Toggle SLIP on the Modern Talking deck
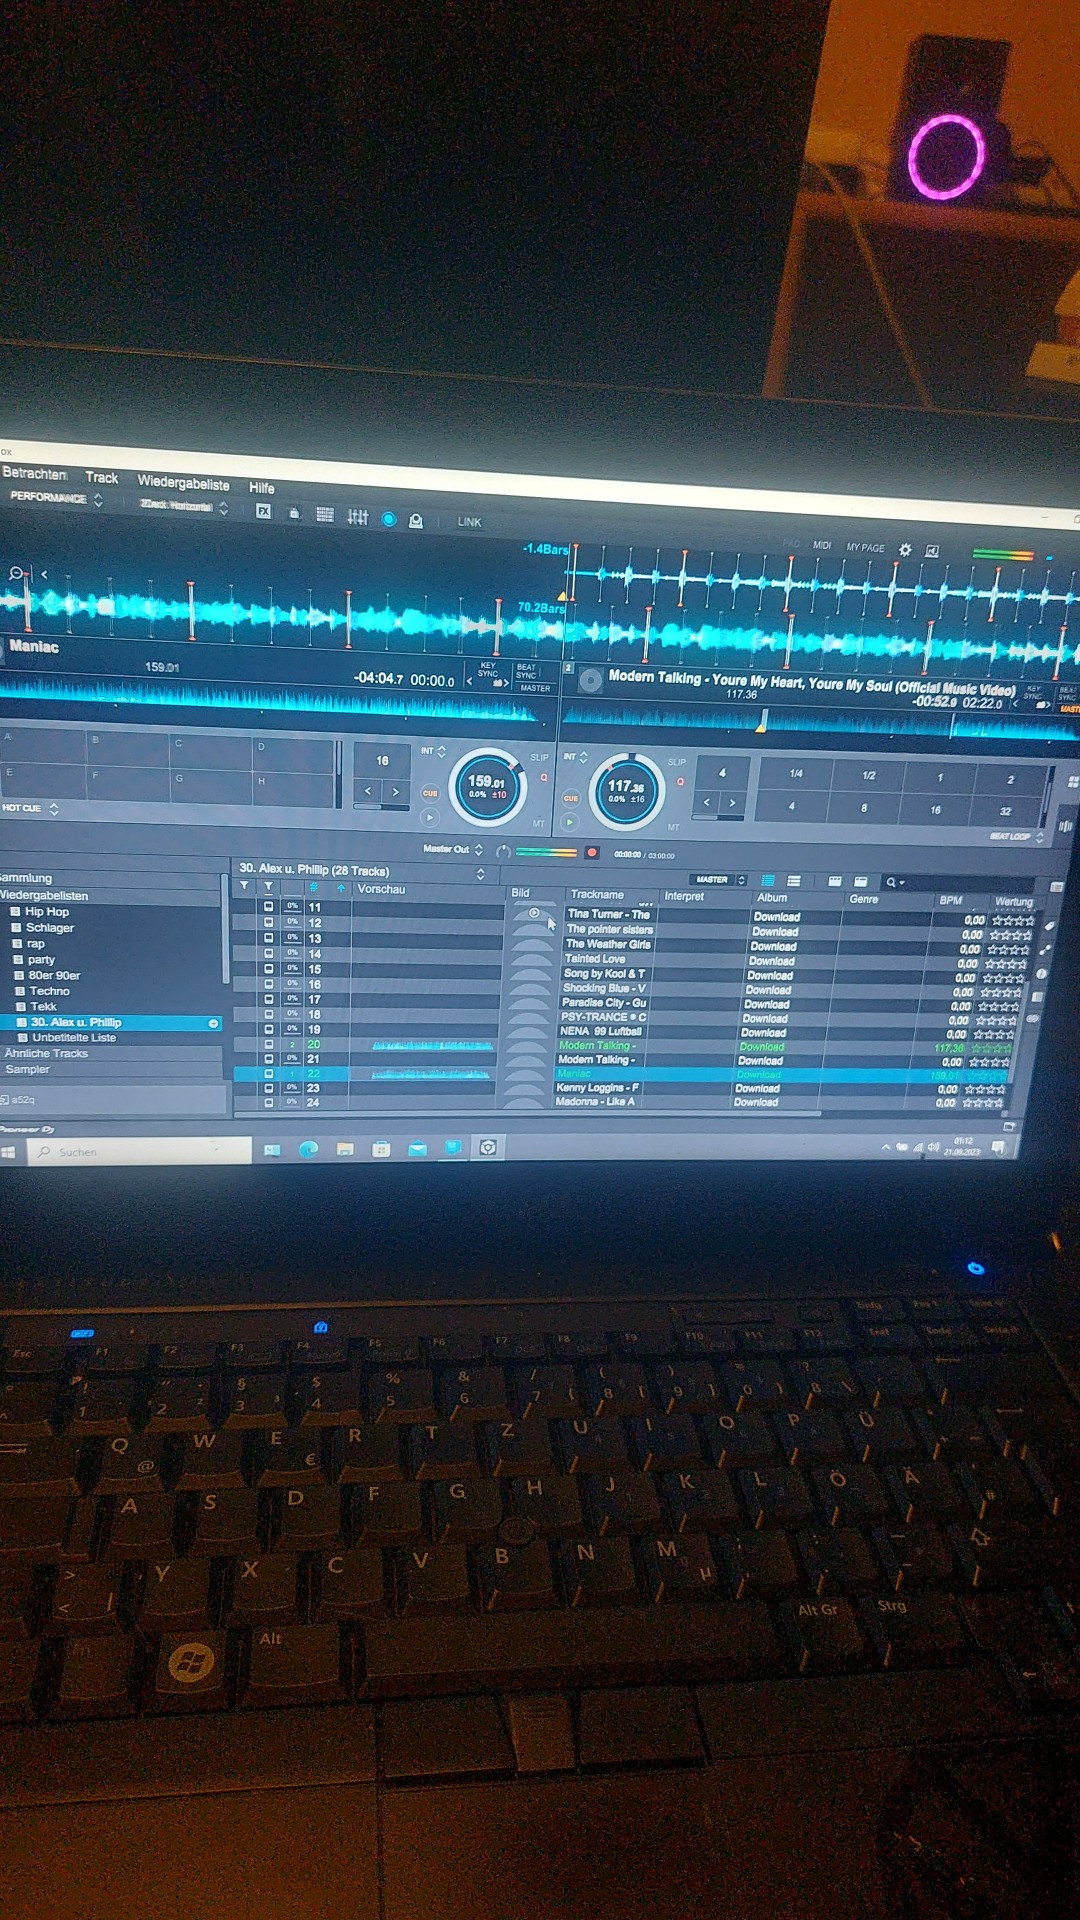The width and height of the screenshot is (1080, 1920). [x=677, y=762]
